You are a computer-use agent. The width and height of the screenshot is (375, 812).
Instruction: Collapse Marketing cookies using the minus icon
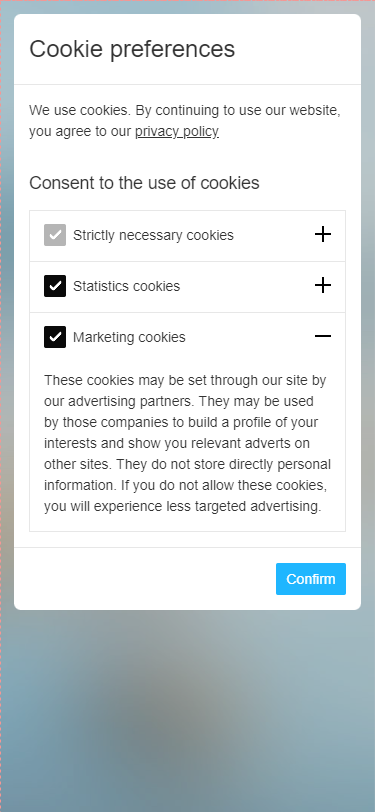(323, 336)
